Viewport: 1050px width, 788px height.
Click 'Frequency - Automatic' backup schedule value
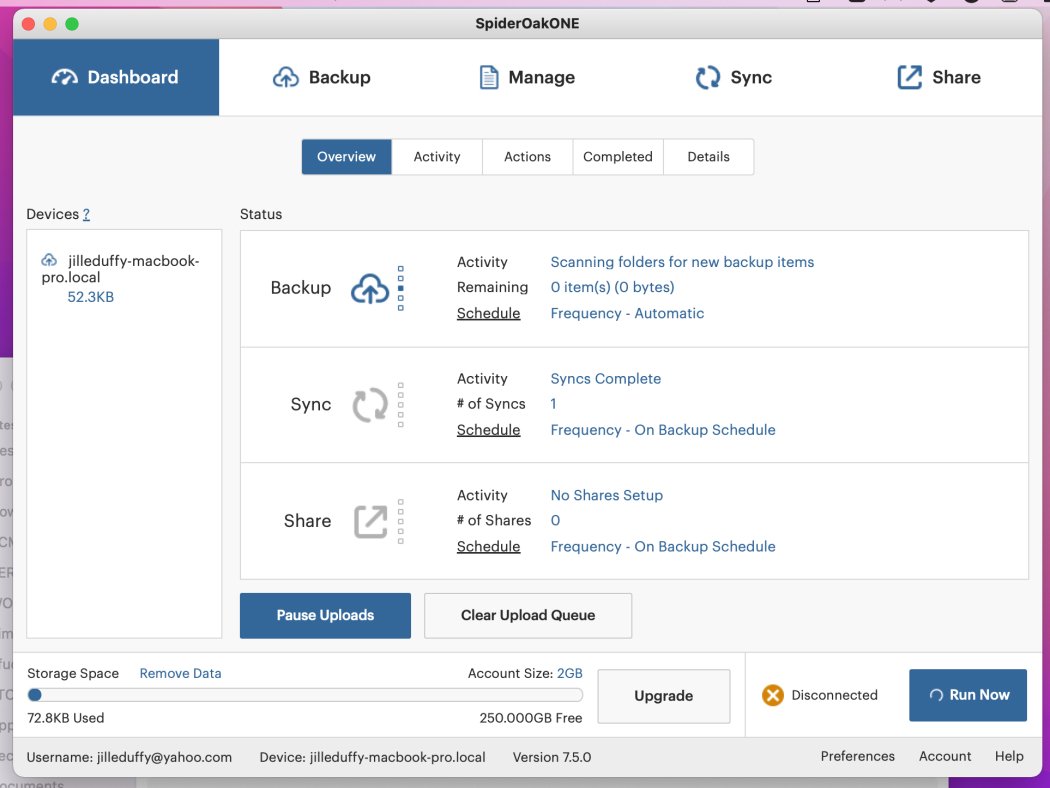pos(627,313)
